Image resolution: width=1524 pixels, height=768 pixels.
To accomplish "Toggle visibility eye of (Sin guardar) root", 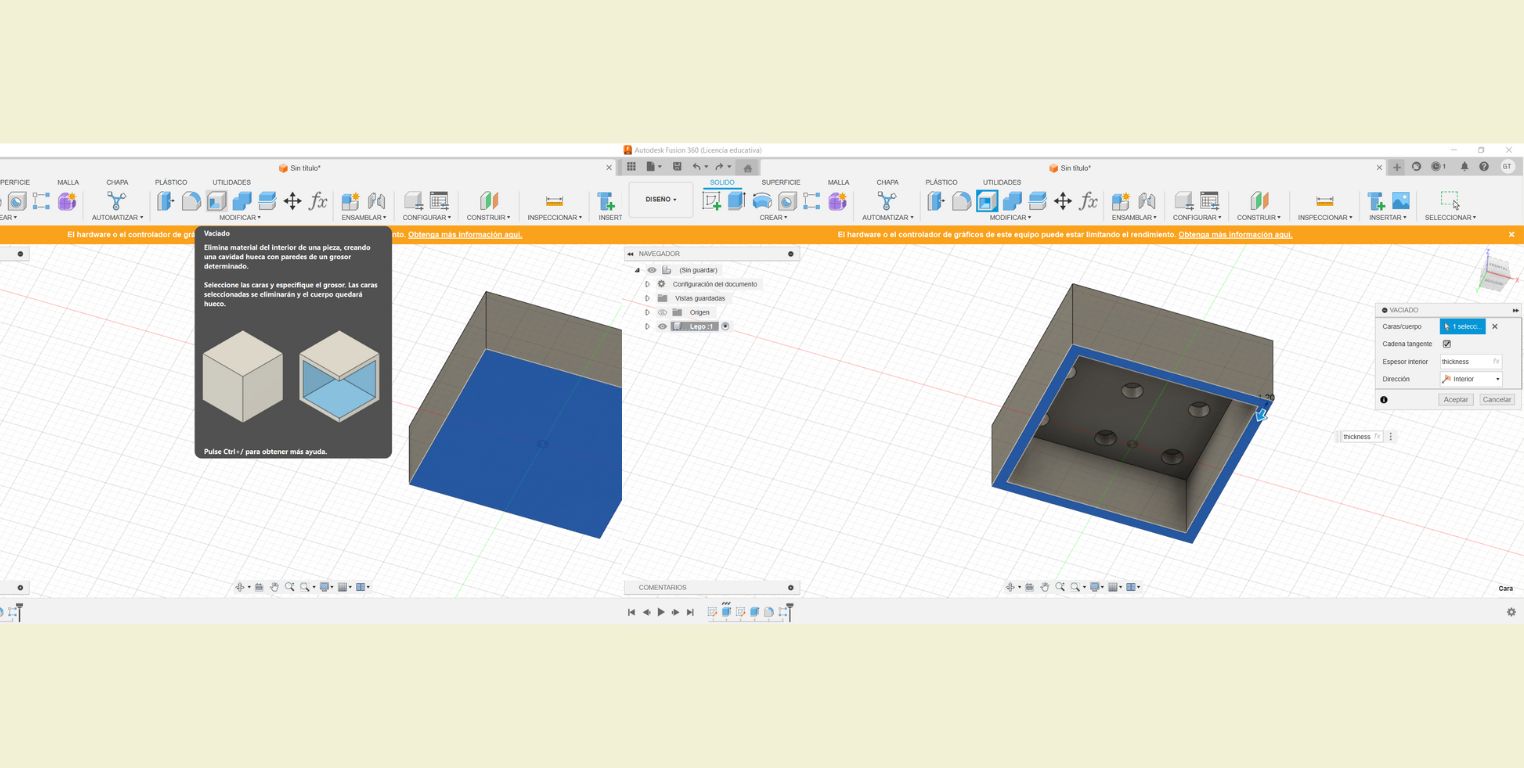I will tap(652, 270).
